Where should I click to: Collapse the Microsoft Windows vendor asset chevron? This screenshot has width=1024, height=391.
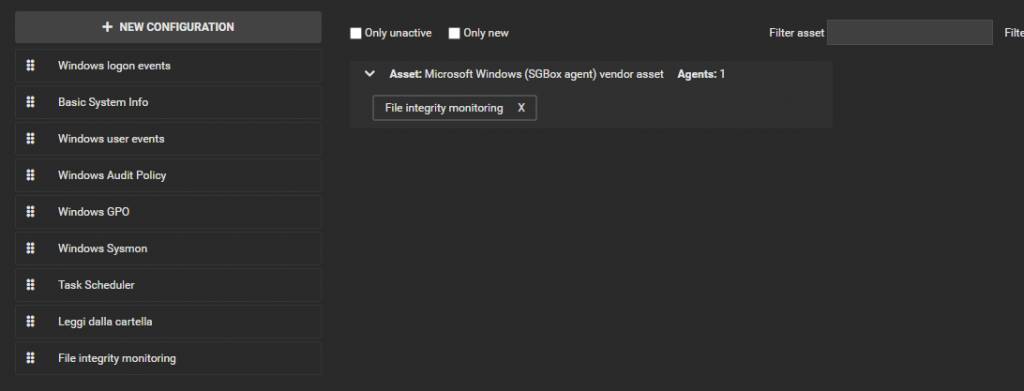point(370,74)
